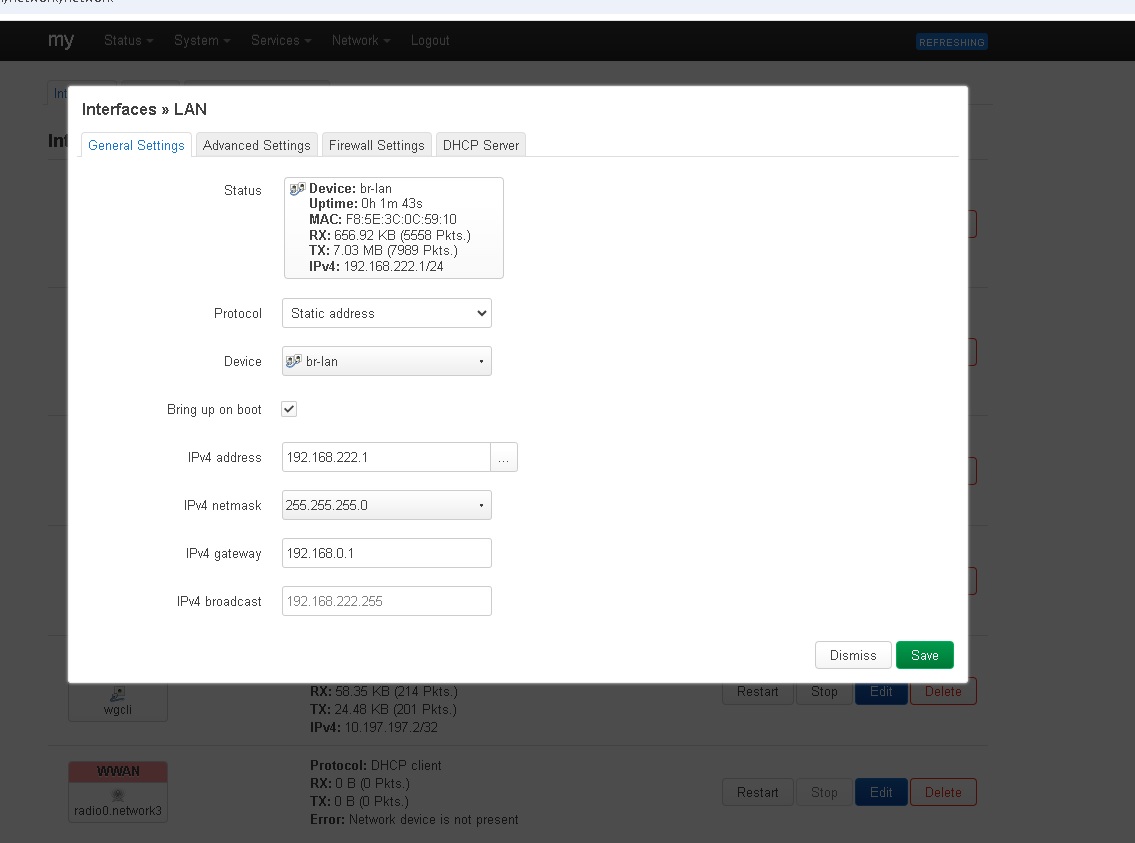This screenshot has height=843, width=1135.
Task: Uncheck the Bring up on boot checkbox
Action: click(x=289, y=409)
